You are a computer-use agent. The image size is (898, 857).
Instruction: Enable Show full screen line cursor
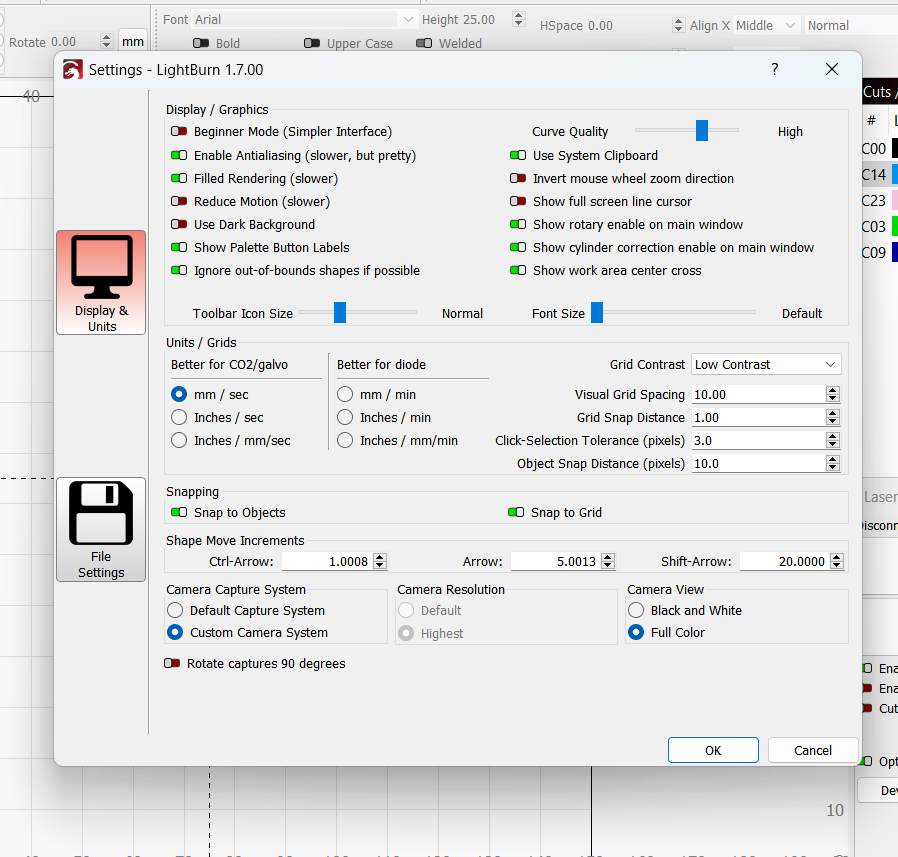click(518, 201)
